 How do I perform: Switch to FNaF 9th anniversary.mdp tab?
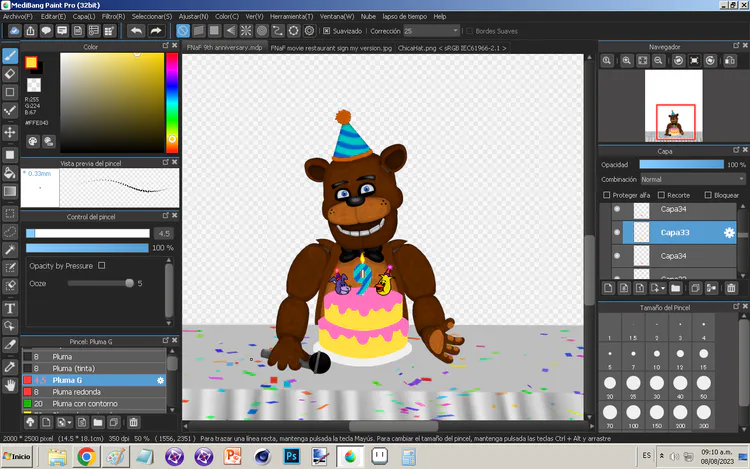coord(224,47)
